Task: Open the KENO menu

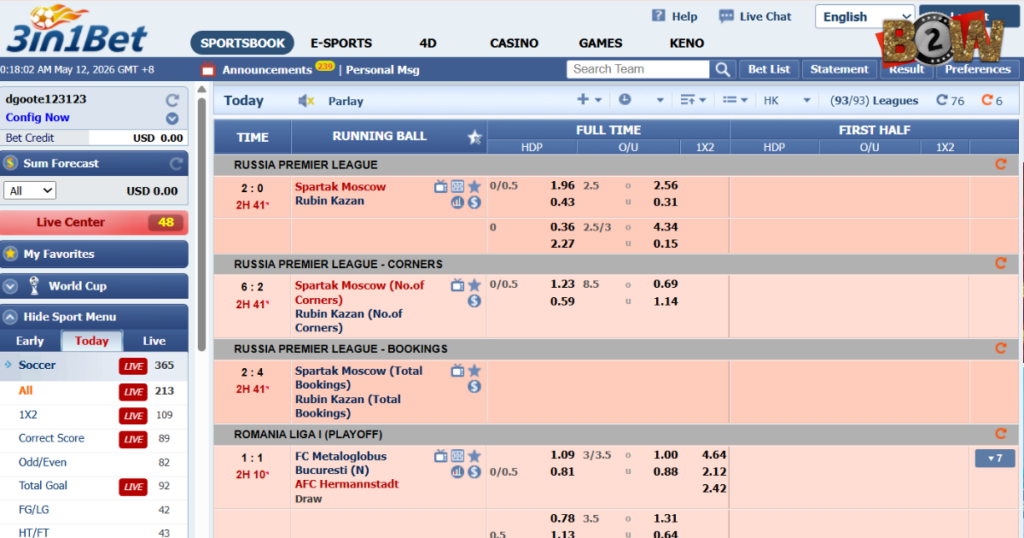Action: 686,43
